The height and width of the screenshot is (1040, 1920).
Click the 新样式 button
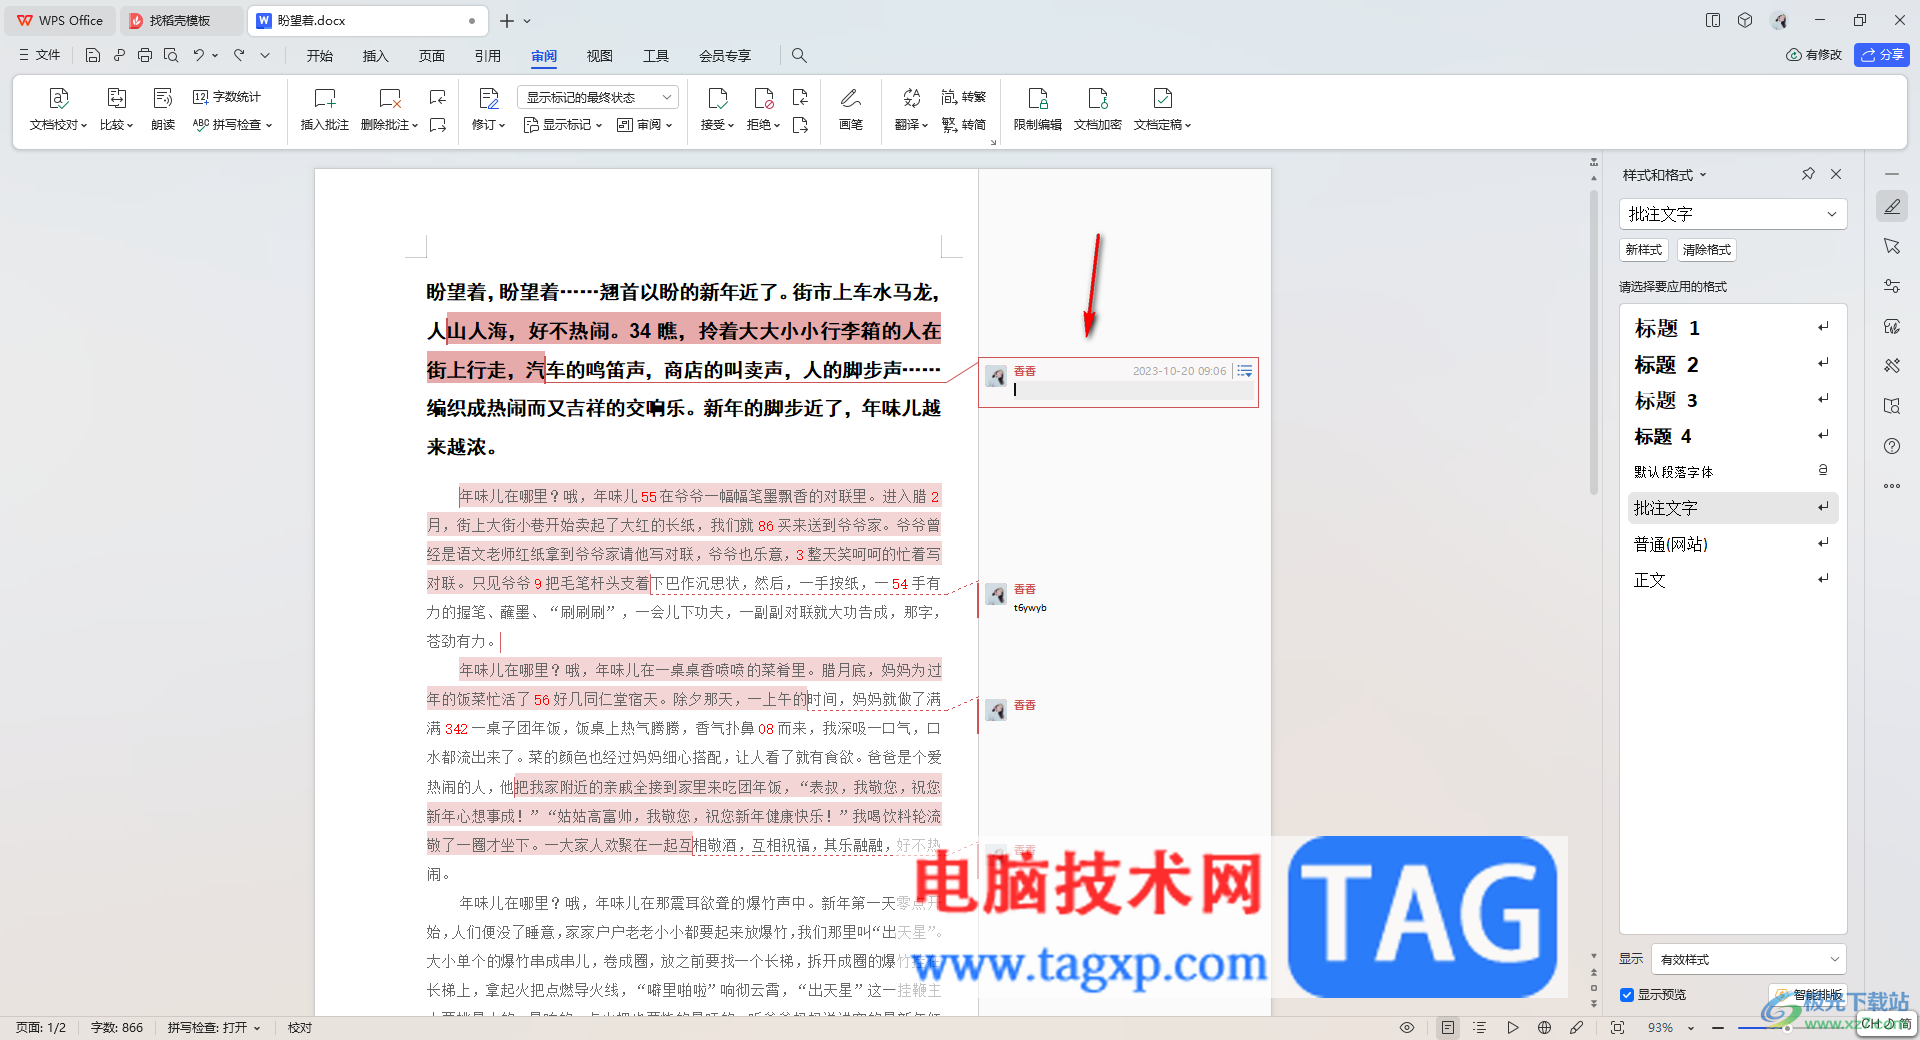pos(1643,250)
